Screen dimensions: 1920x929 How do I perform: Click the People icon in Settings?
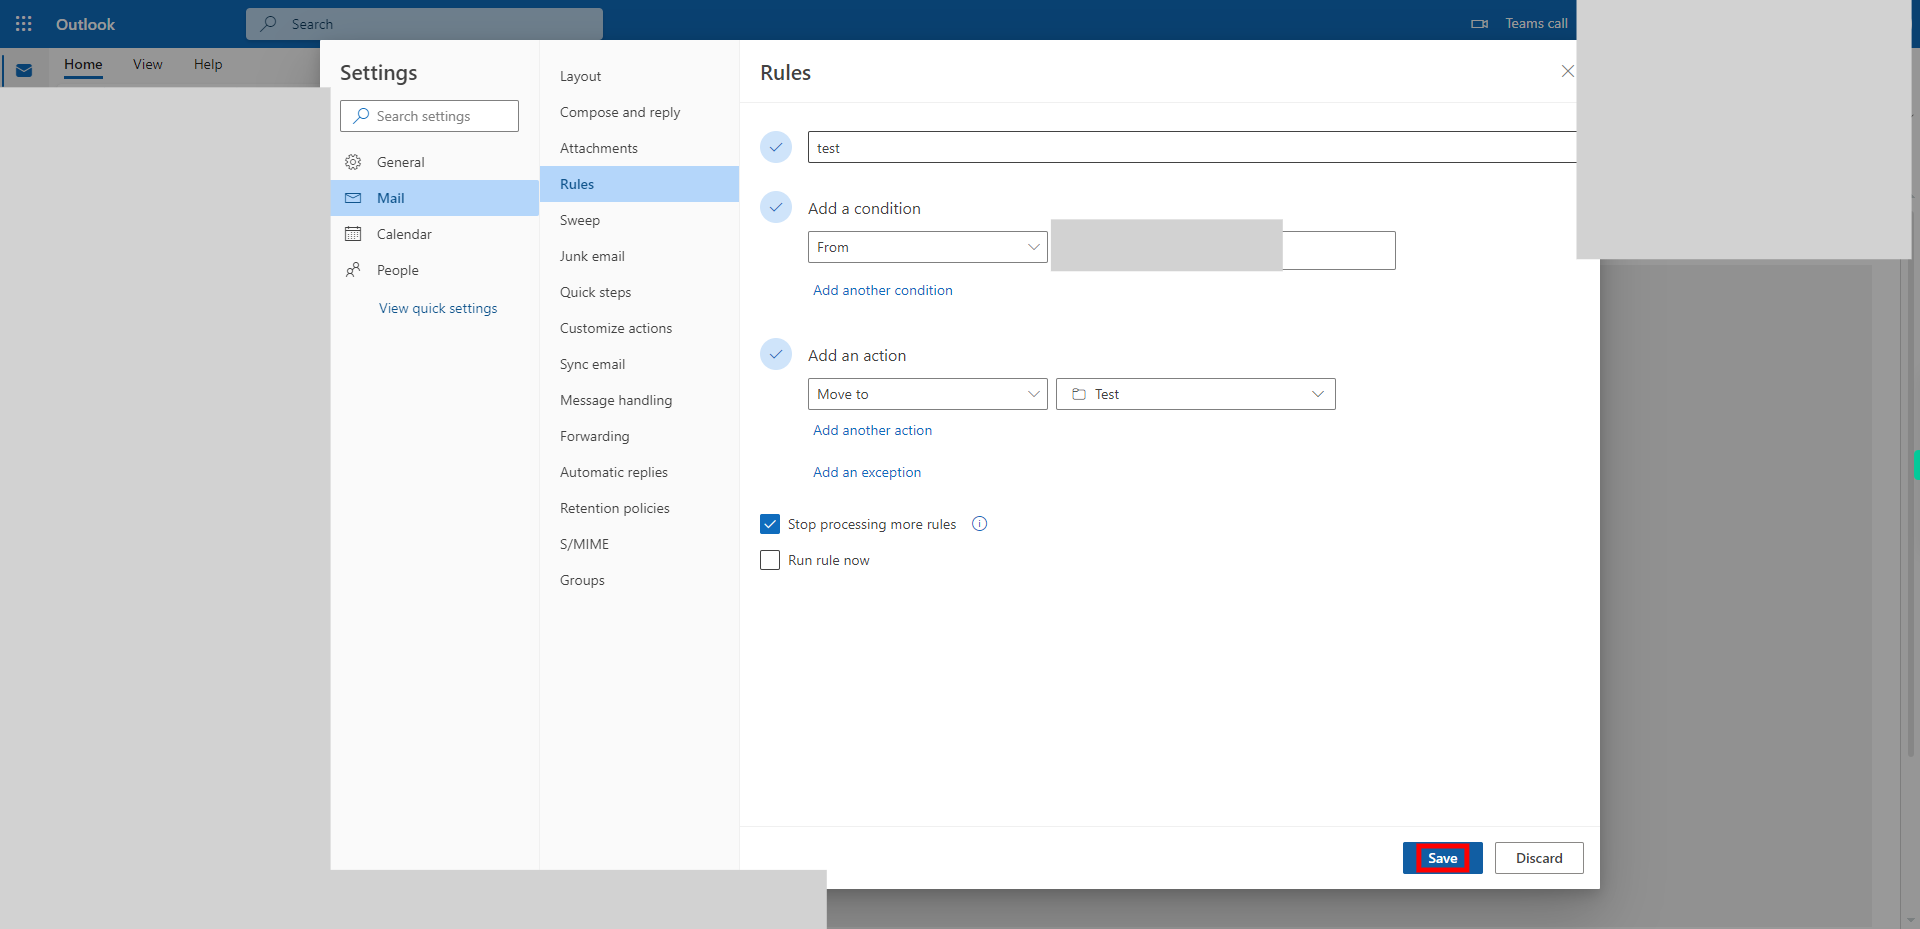pos(353,270)
